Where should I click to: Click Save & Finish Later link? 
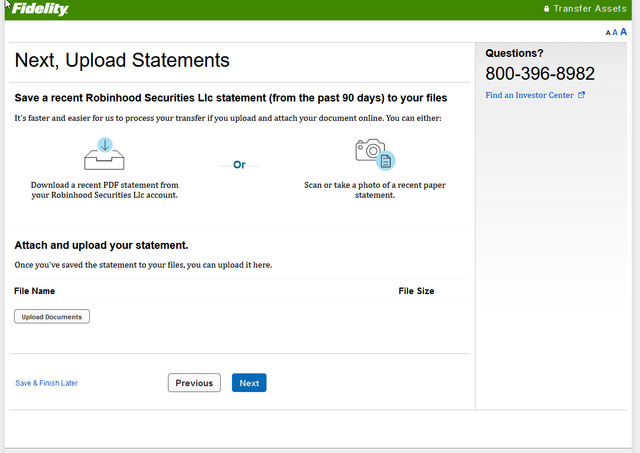tap(46, 383)
